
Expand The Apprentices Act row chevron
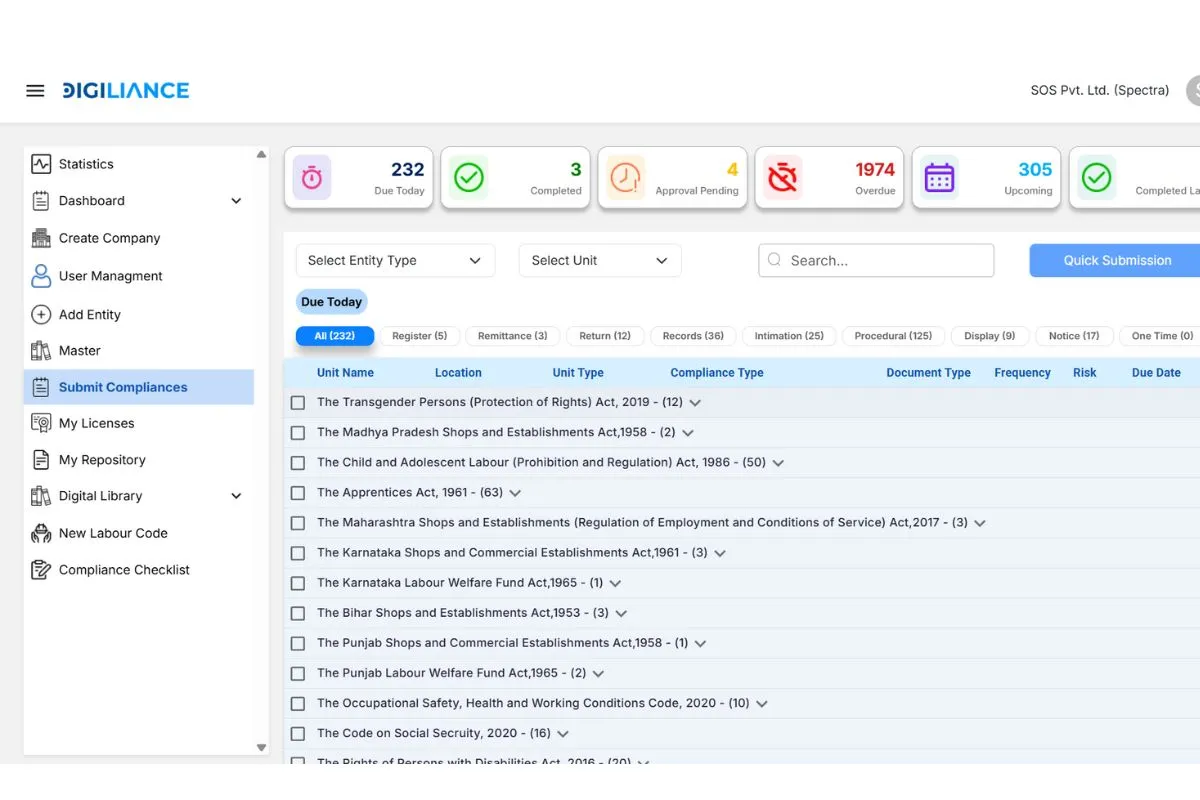tap(515, 493)
